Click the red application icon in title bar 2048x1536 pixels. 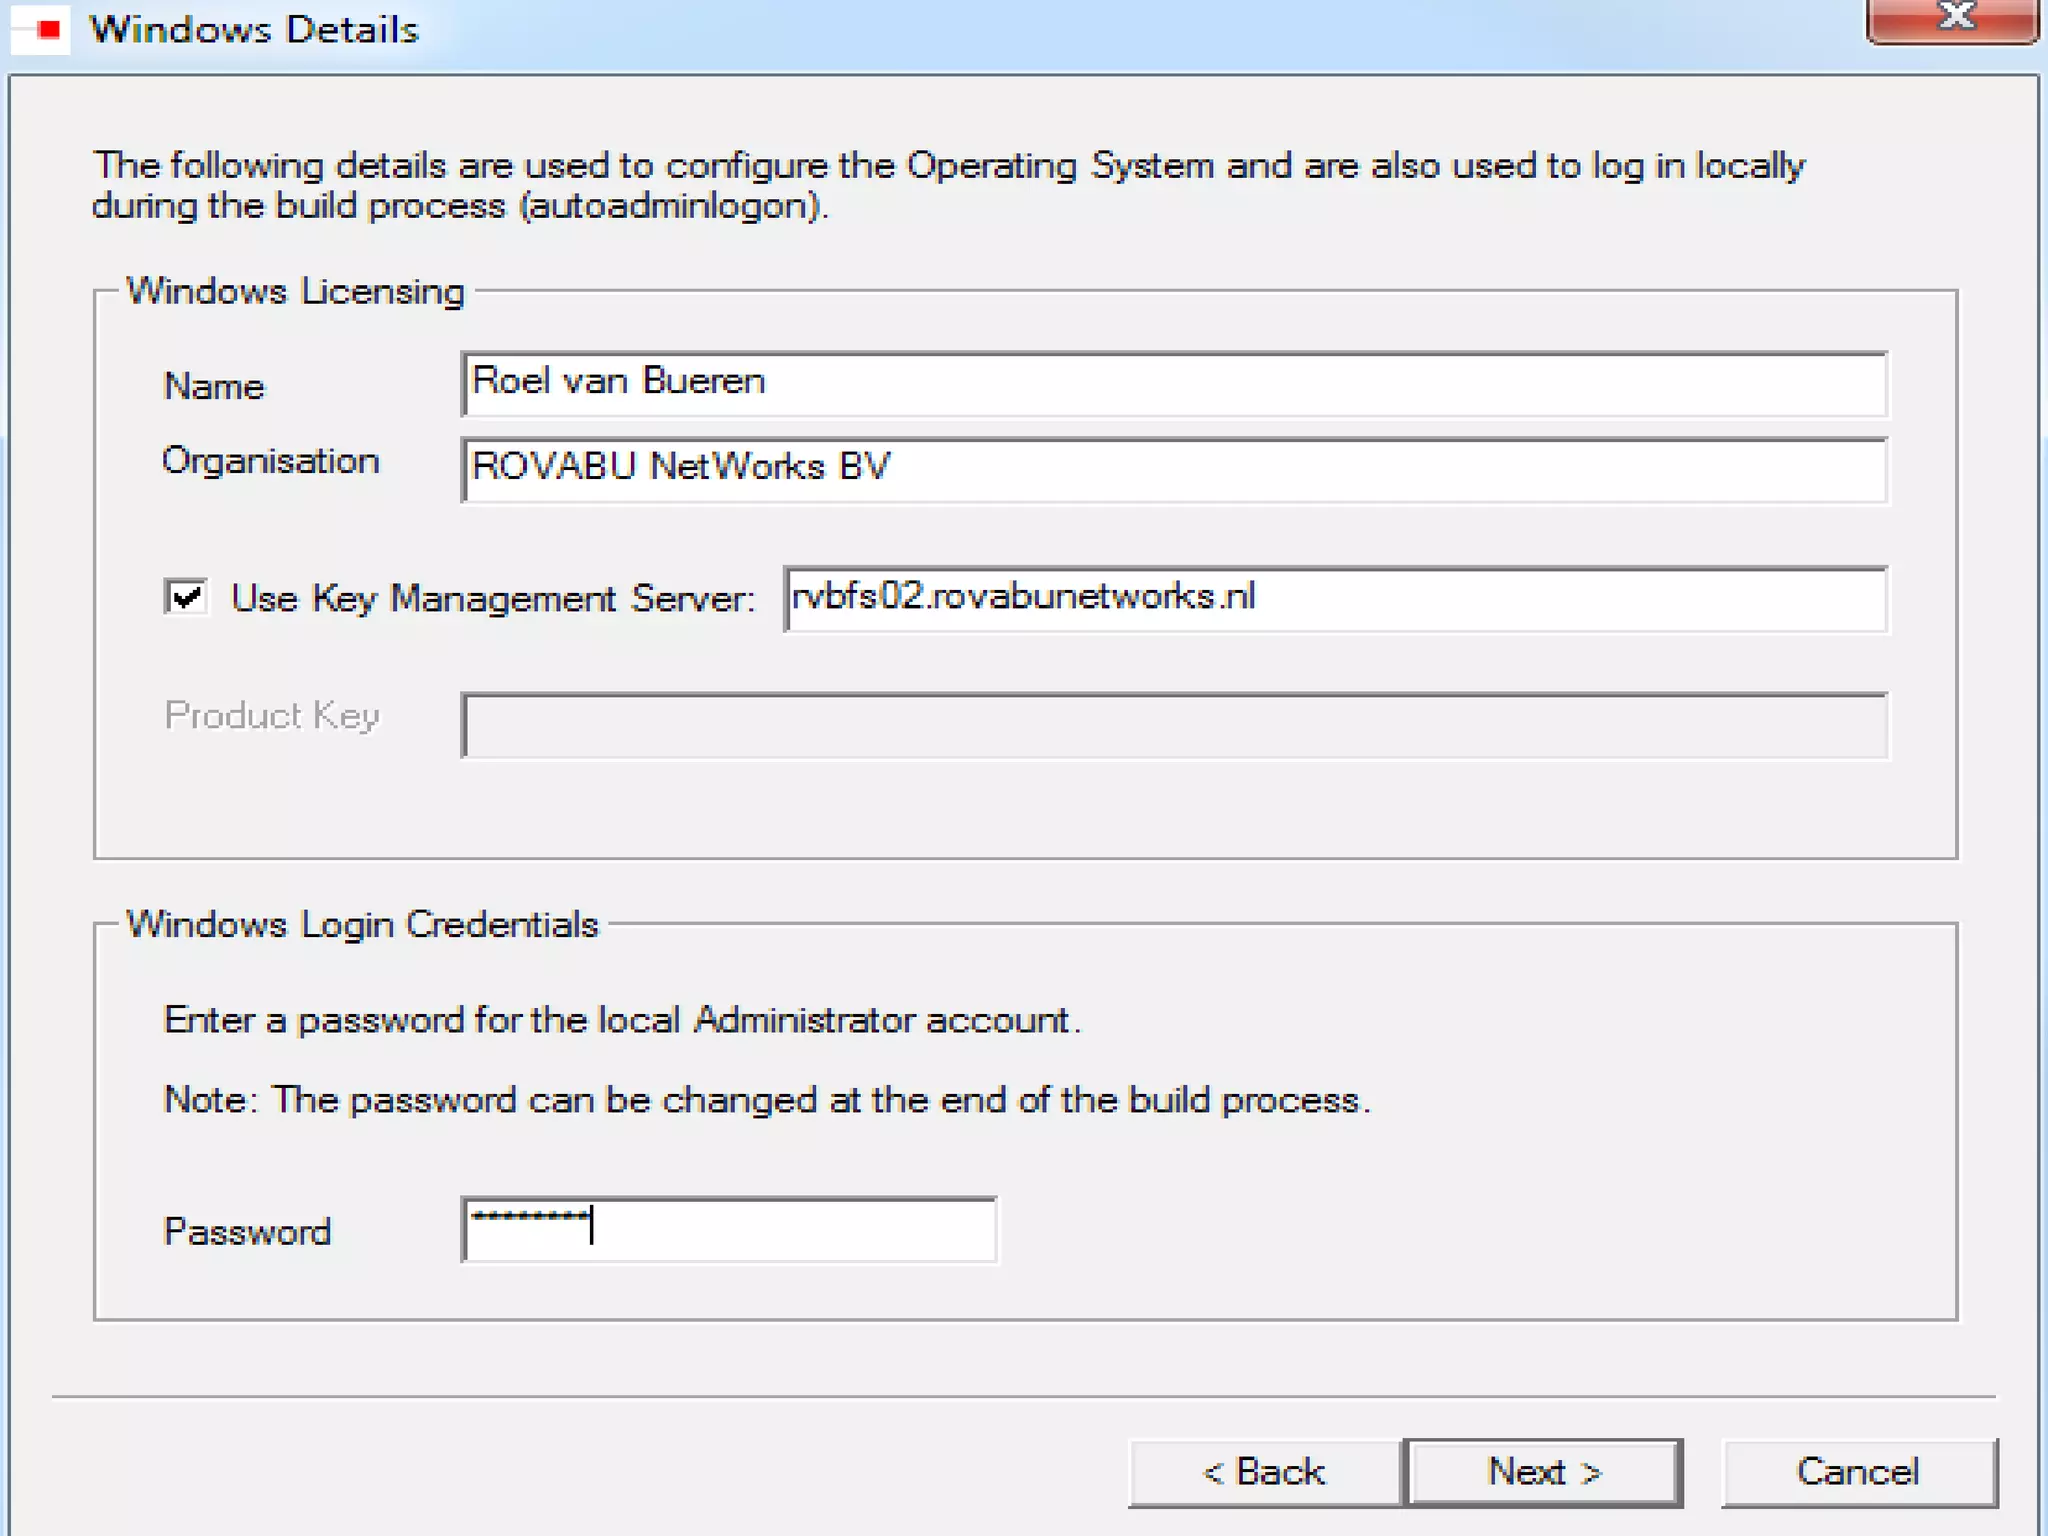[x=41, y=30]
